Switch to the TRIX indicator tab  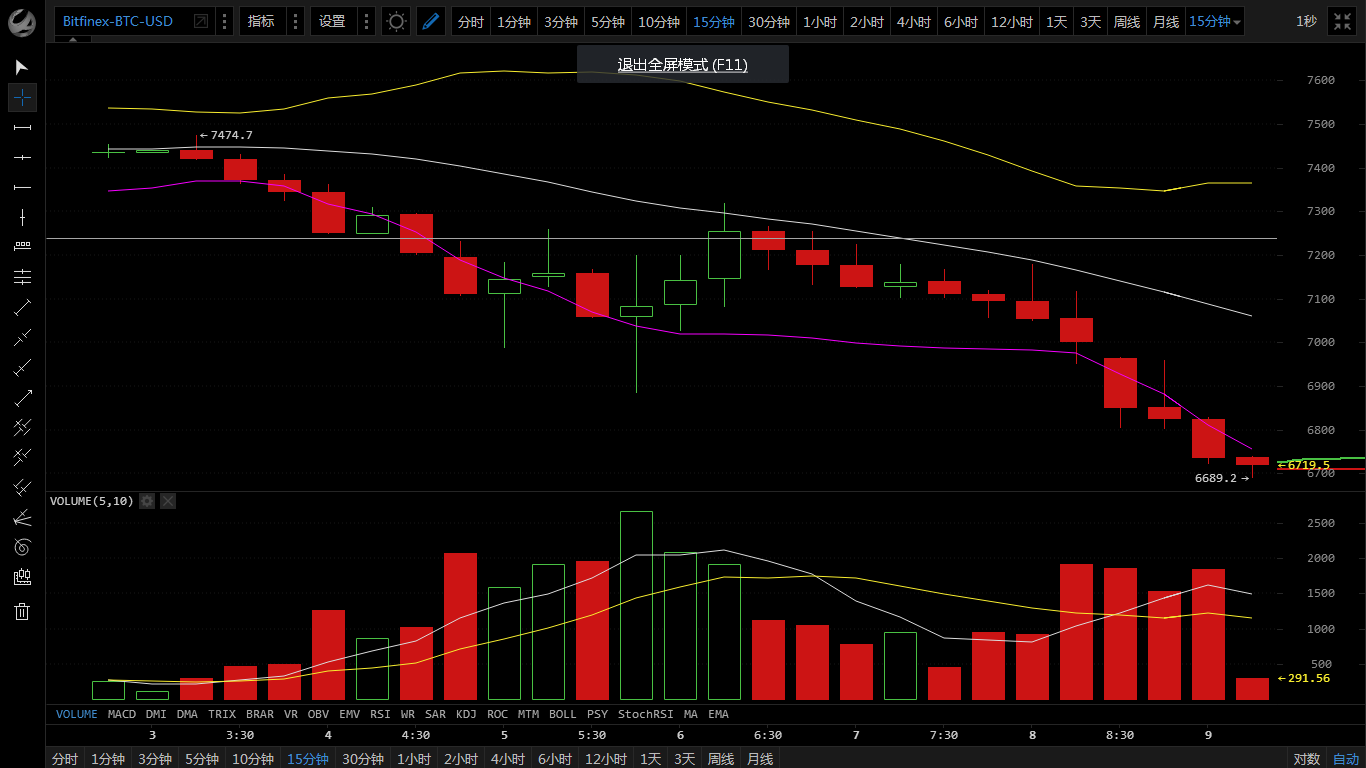click(x=222, y=714)
